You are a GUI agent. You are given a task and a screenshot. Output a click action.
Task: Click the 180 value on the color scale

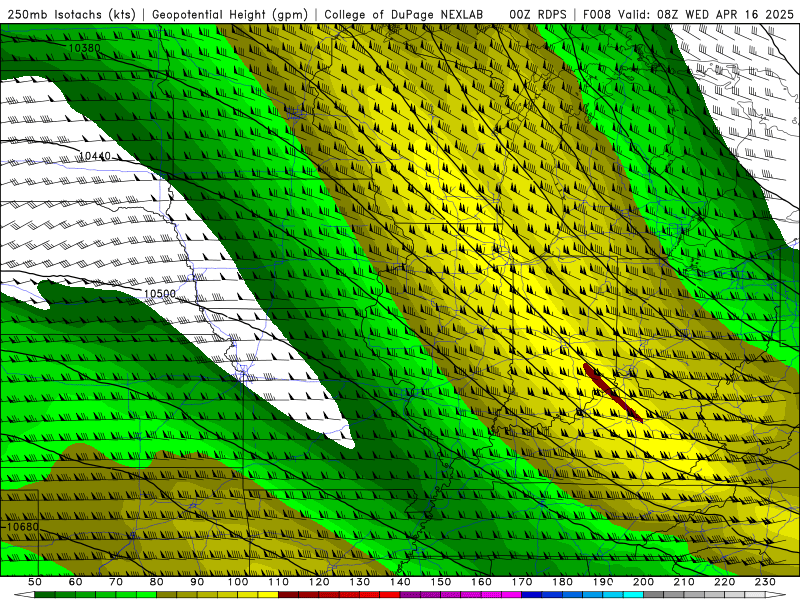[562, 582]
